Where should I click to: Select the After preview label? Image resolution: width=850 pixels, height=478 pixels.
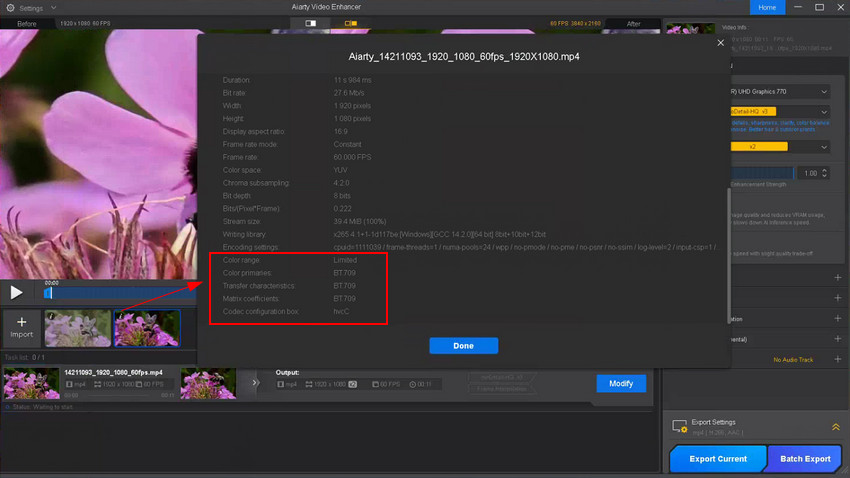(633, 24)
